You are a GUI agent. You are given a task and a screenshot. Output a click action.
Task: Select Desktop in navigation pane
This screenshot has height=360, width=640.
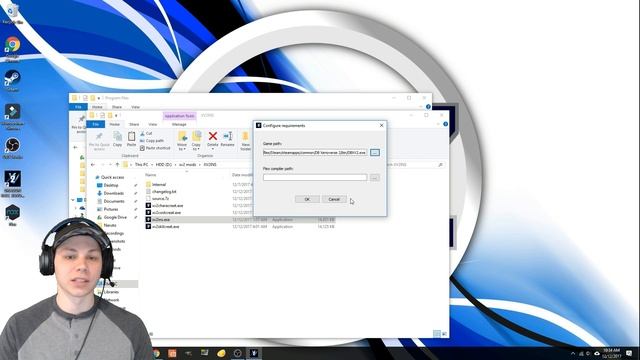[x=111, y=185]
